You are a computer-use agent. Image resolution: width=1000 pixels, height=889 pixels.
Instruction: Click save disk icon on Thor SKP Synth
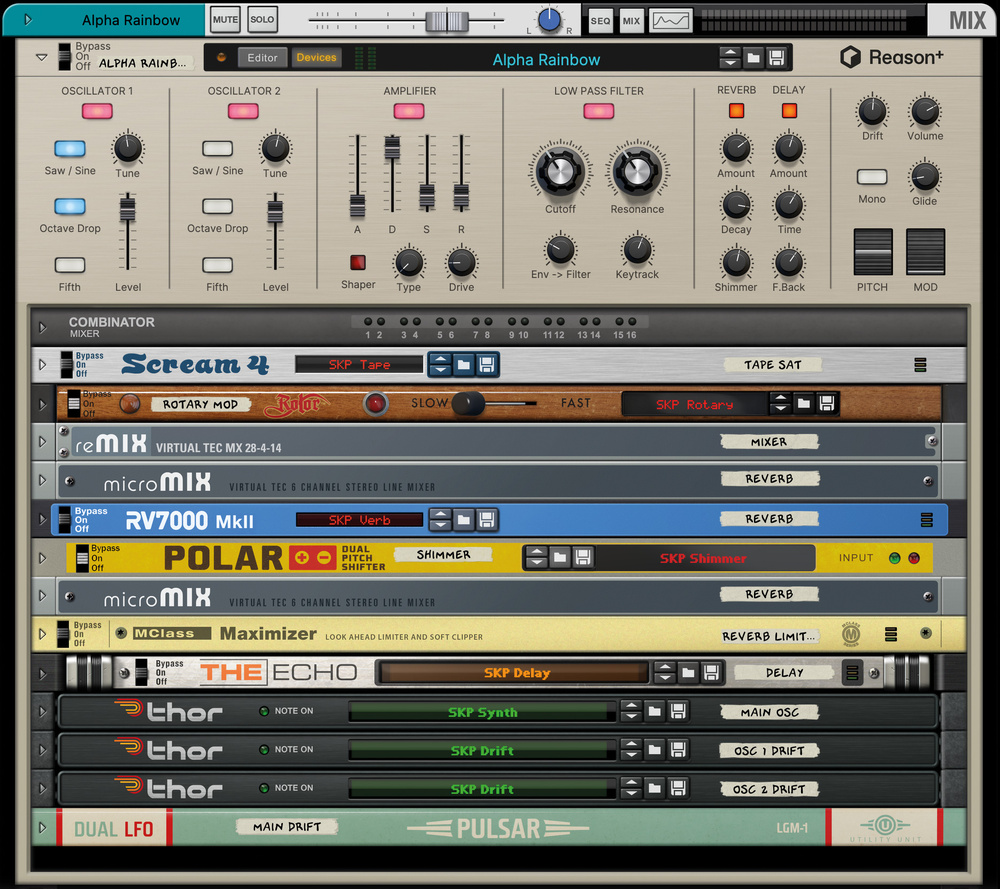pyautogui.click(x=678, y=711)
